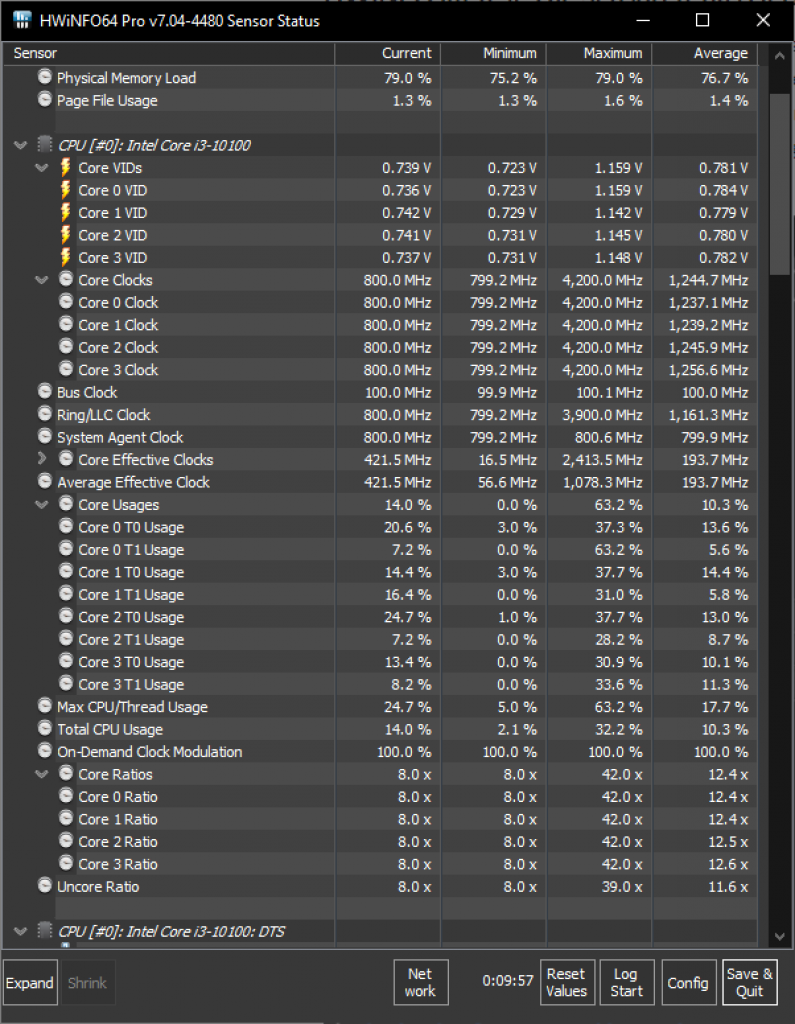This screenshot has width=795, height=1024.
Task: Collapse the CPU [#0] DTS section
Action: click(20, 931)
